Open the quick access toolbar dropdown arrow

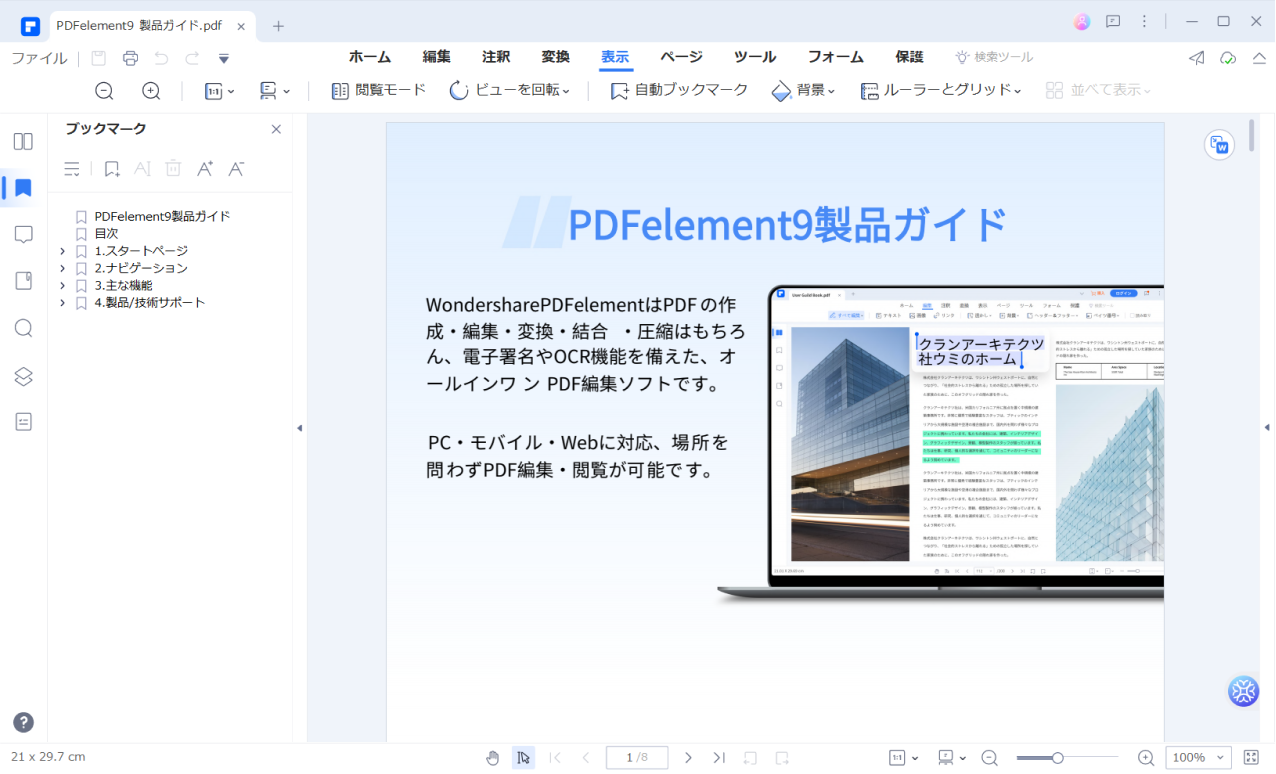(x=224, y=58)
